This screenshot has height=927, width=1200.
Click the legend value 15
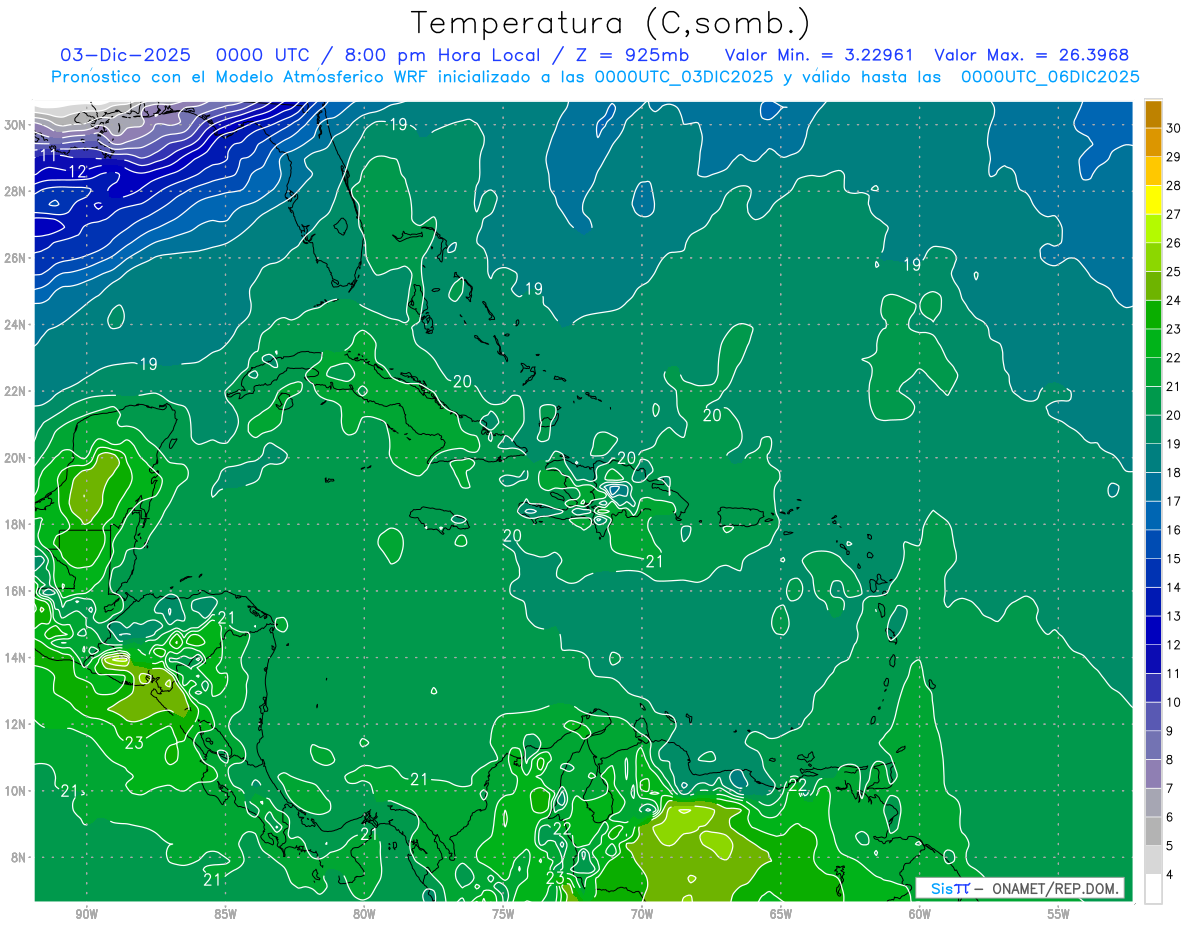click(x=1174, y=559)
